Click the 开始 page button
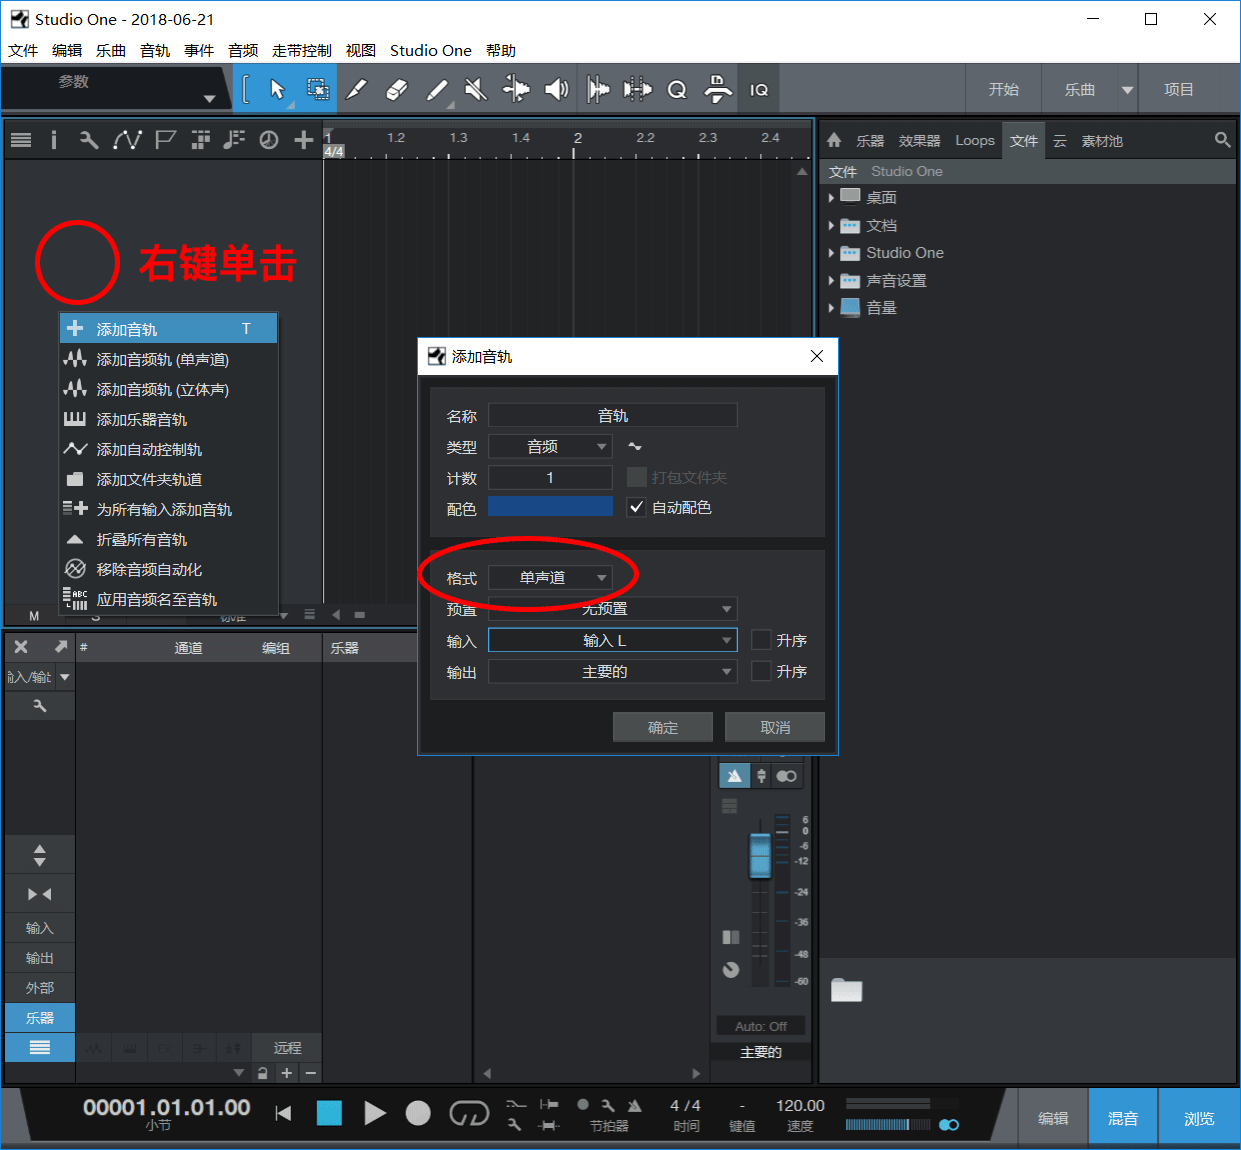The height and width of the screenshot is (1150, 1241). (x=1003, y=89)
